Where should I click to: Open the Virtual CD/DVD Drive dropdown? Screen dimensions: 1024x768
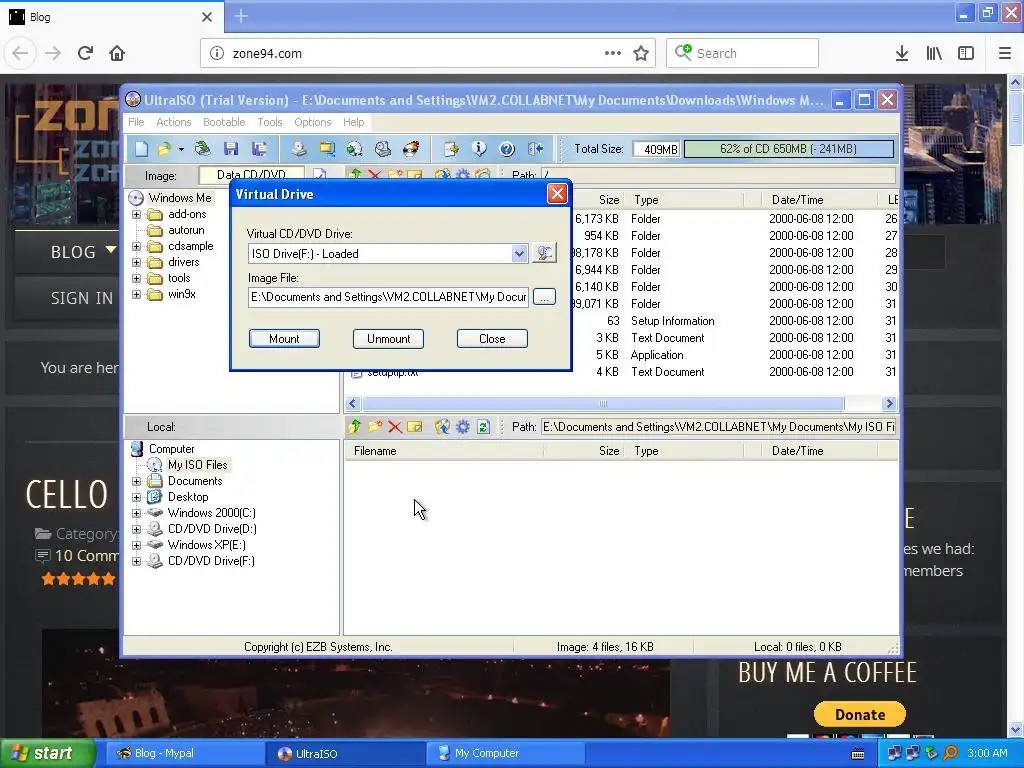[519, 253]
